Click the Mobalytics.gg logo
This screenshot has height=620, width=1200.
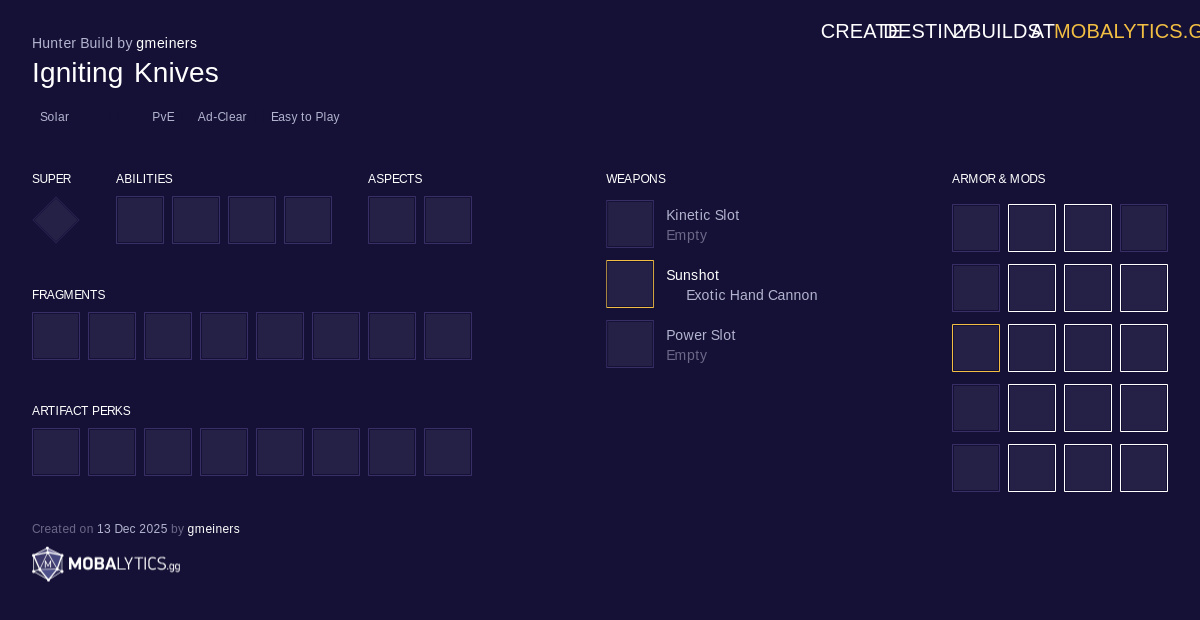(x=106, y=564)
